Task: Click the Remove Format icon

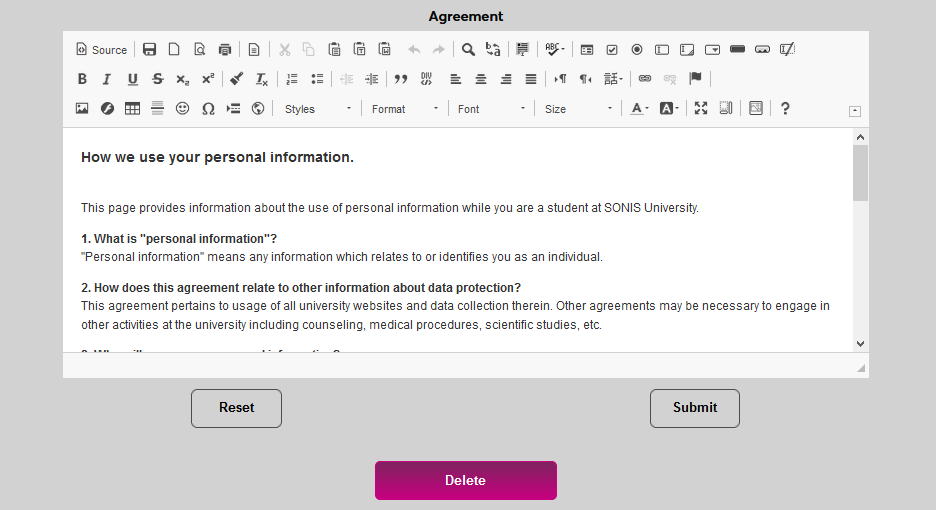Action: [262, 79]
